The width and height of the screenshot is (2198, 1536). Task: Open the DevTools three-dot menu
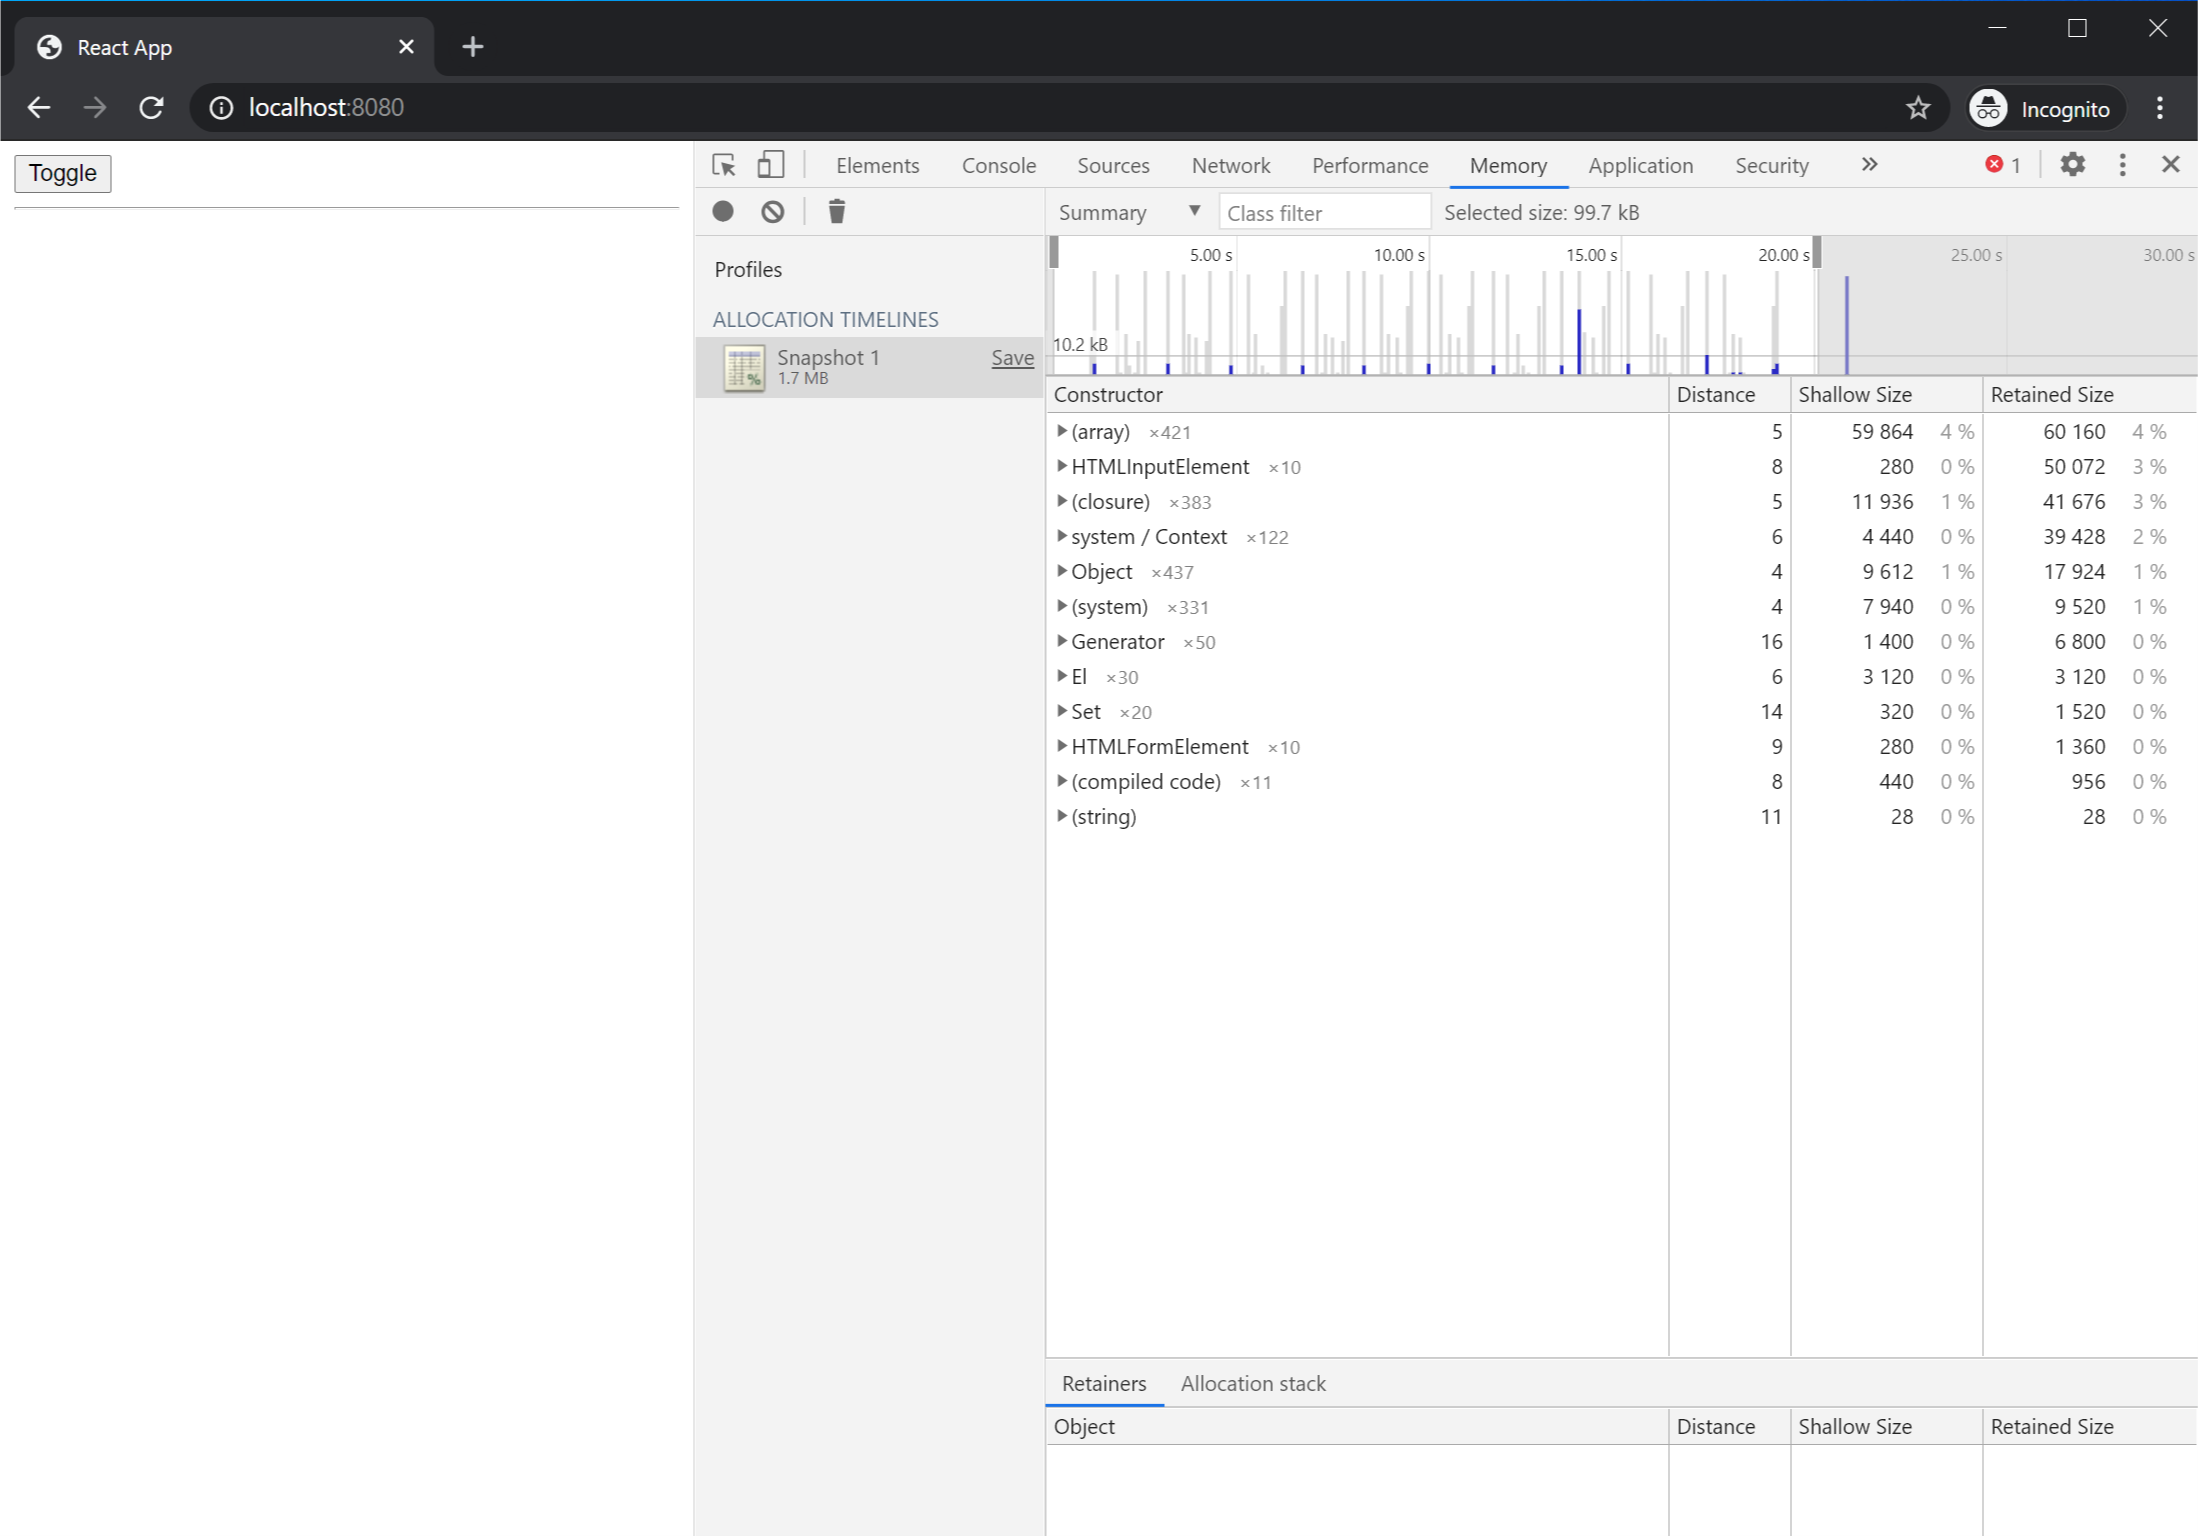pyautogui.click(x=2122, y=165)
